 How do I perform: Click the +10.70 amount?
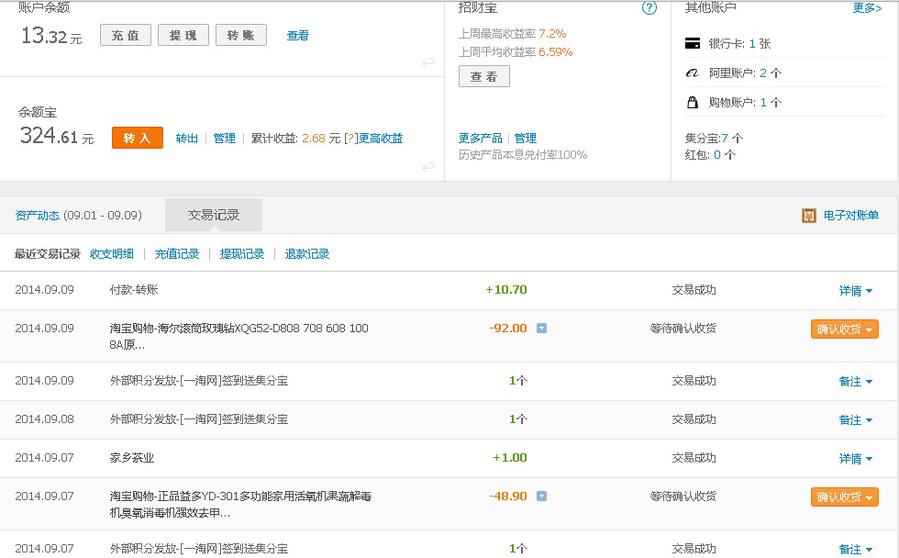click(x=506, y=290)
